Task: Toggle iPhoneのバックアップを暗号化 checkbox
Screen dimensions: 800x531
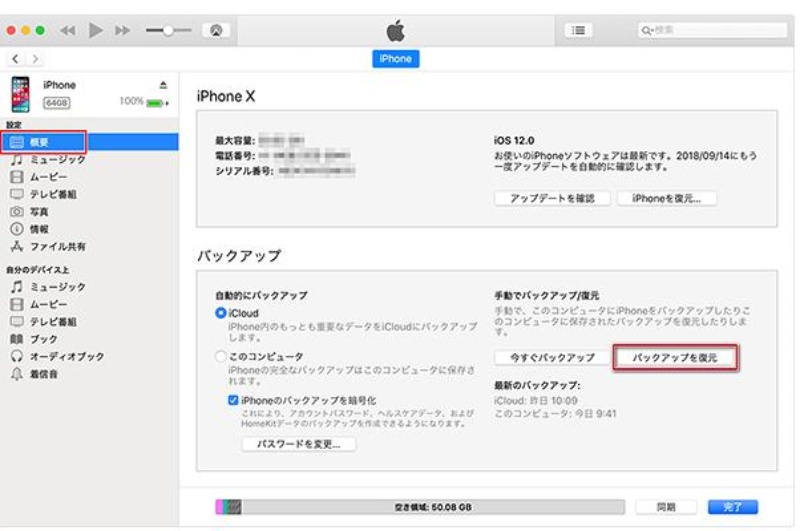Action: (233, 400)
